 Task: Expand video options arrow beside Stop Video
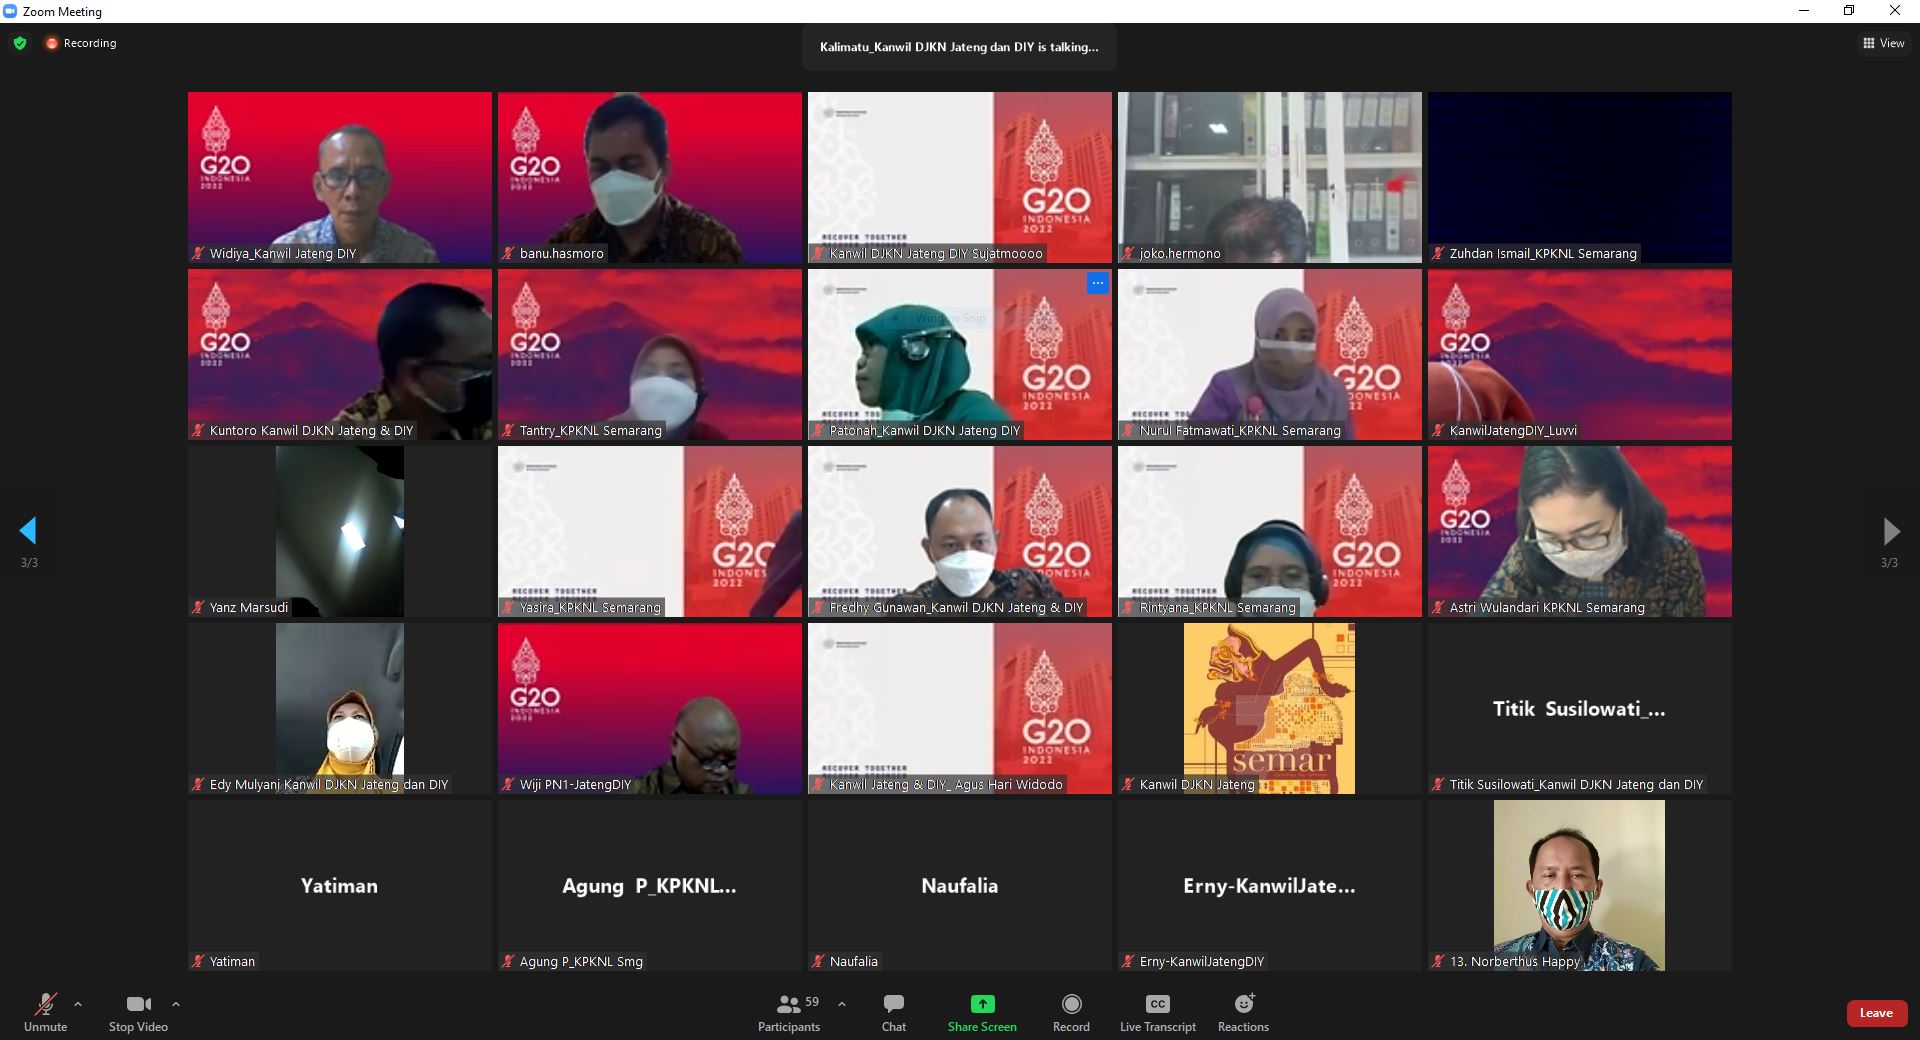click(x=176, y=1004)
